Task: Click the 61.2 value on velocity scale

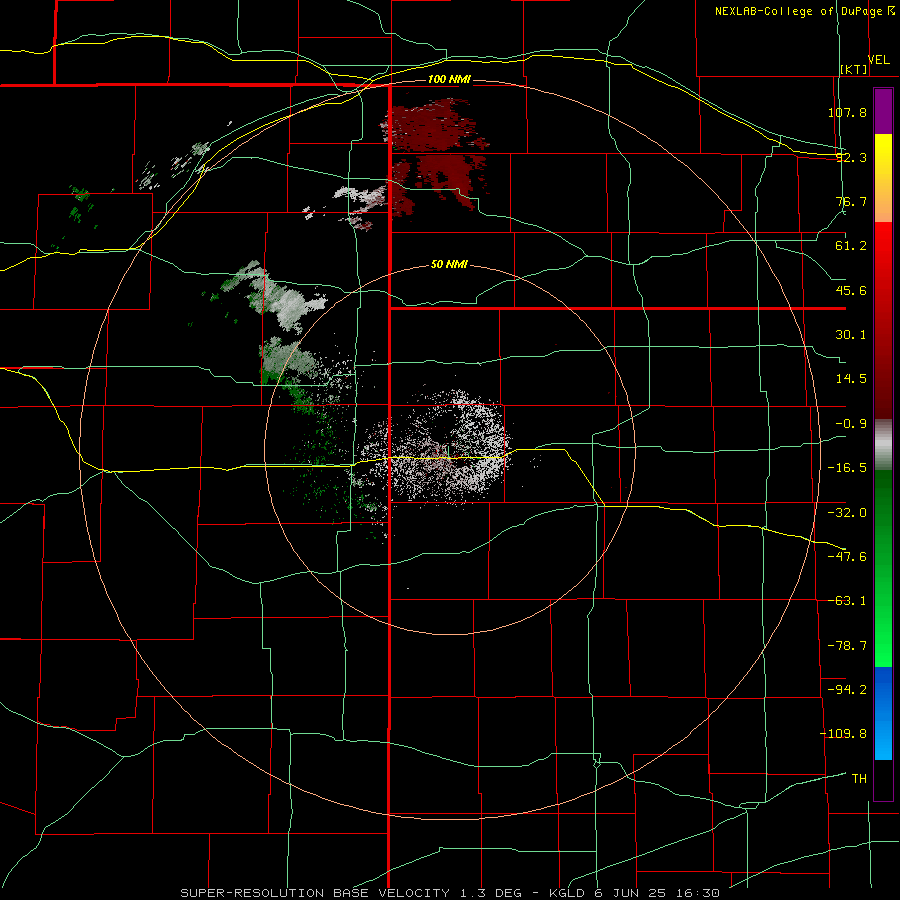Action: (851, 246)
